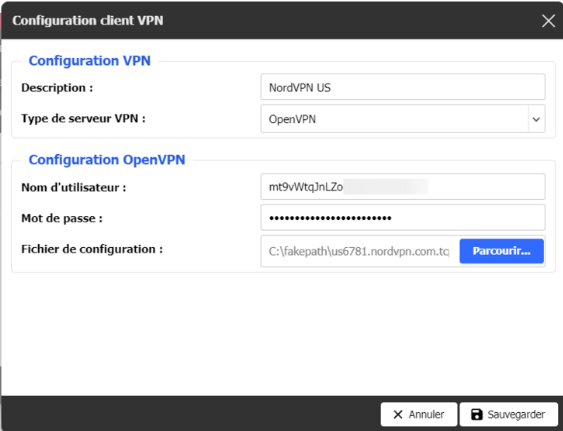The width and height of the screenshot is (563, 431).
Task: Click the Parcourir... browse button
Action: [x=501, y=251]
